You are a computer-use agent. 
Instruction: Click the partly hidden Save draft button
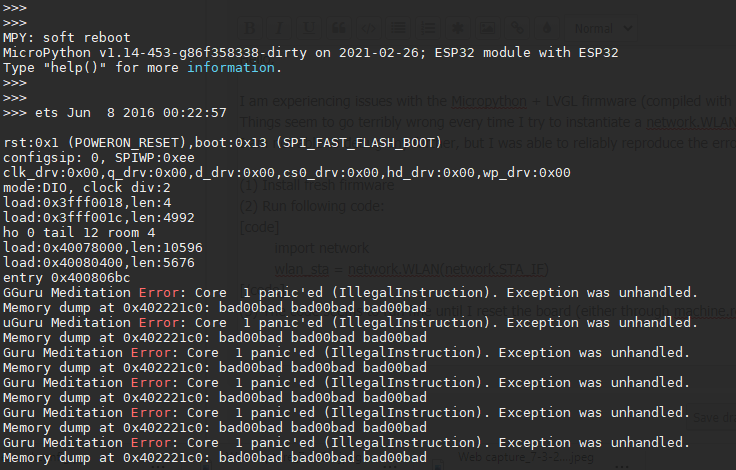pos(711,417)
